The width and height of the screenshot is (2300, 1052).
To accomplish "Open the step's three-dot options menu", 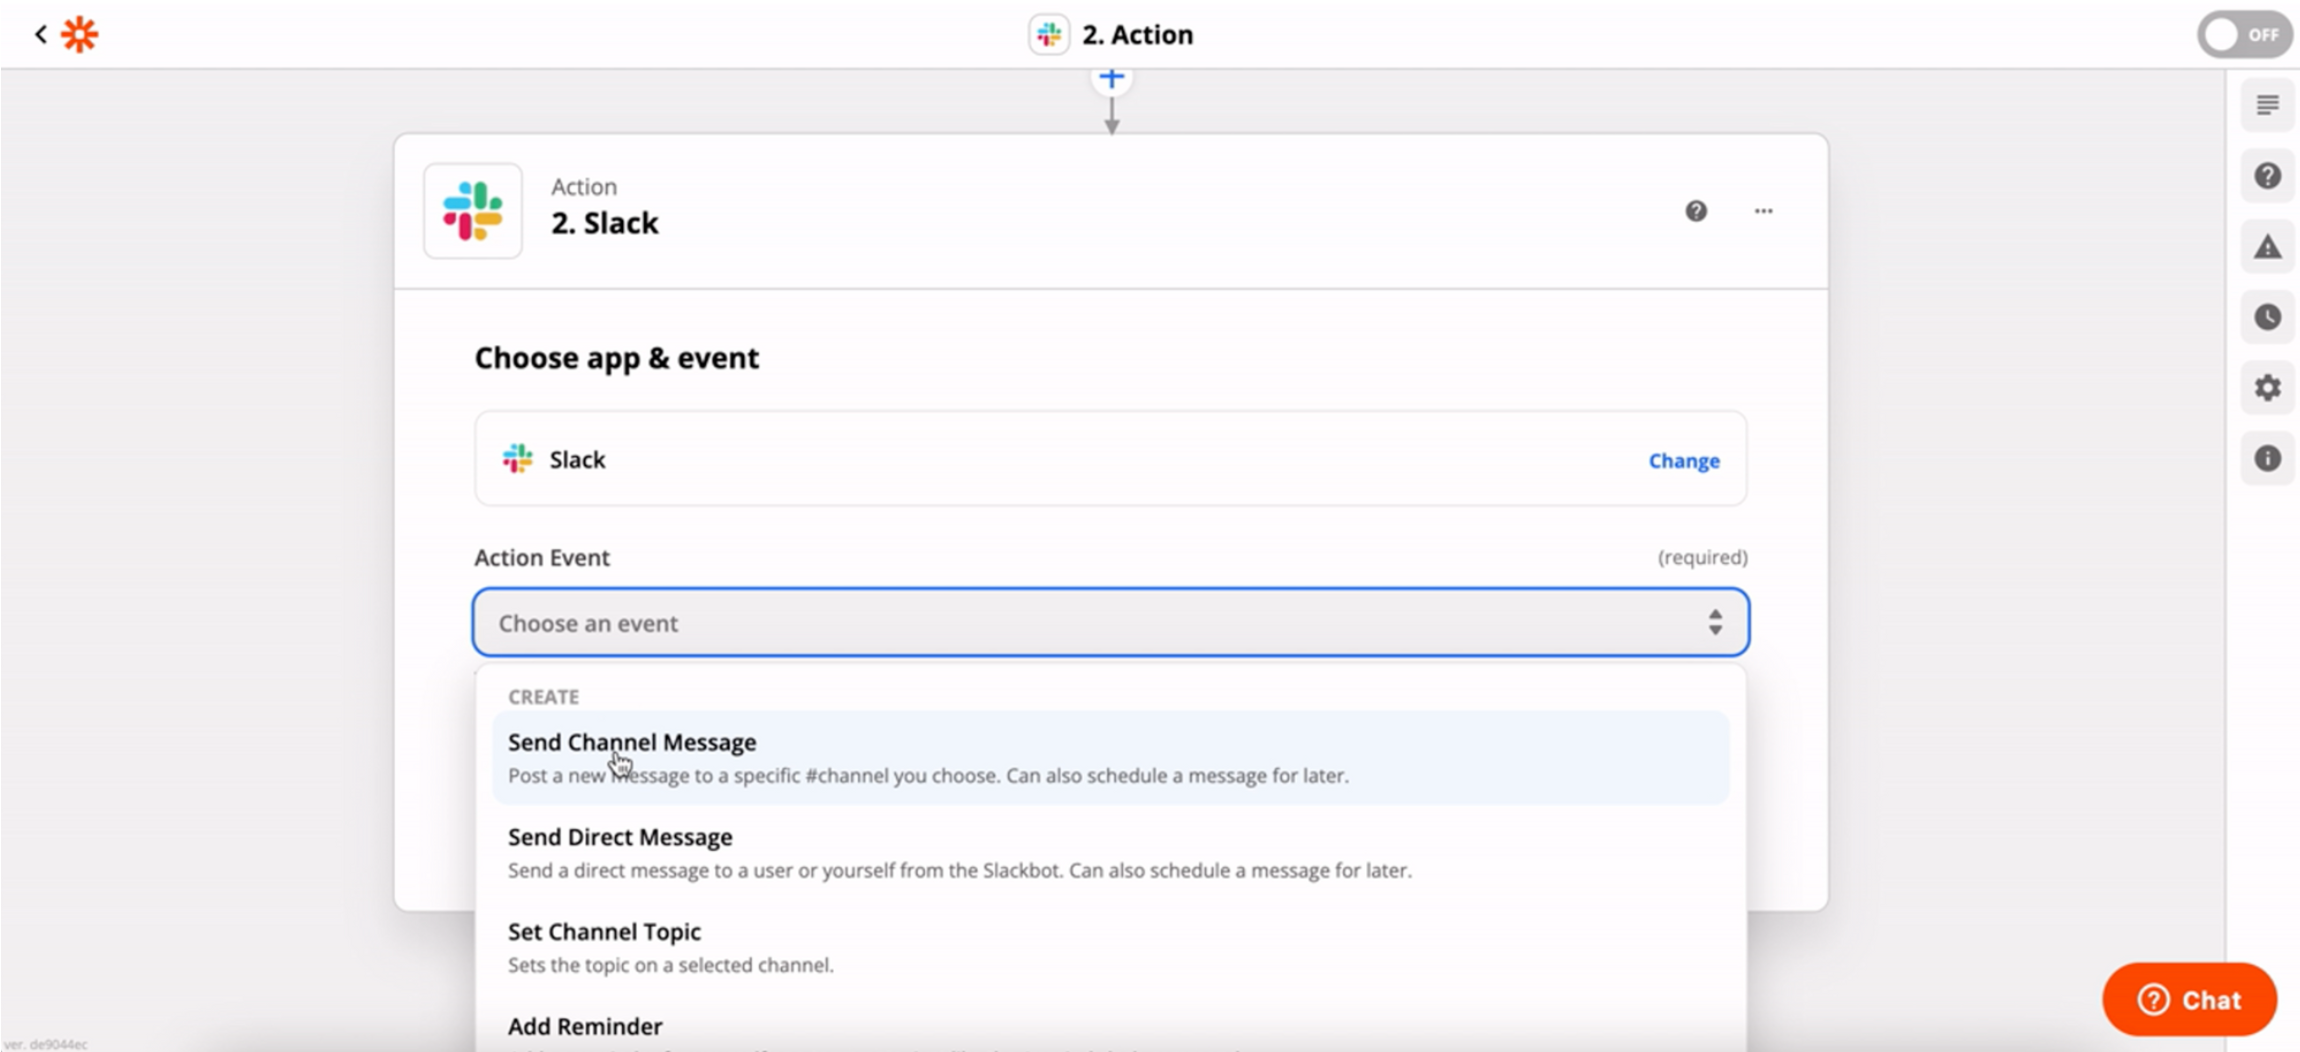I will tap(1763, 211).
